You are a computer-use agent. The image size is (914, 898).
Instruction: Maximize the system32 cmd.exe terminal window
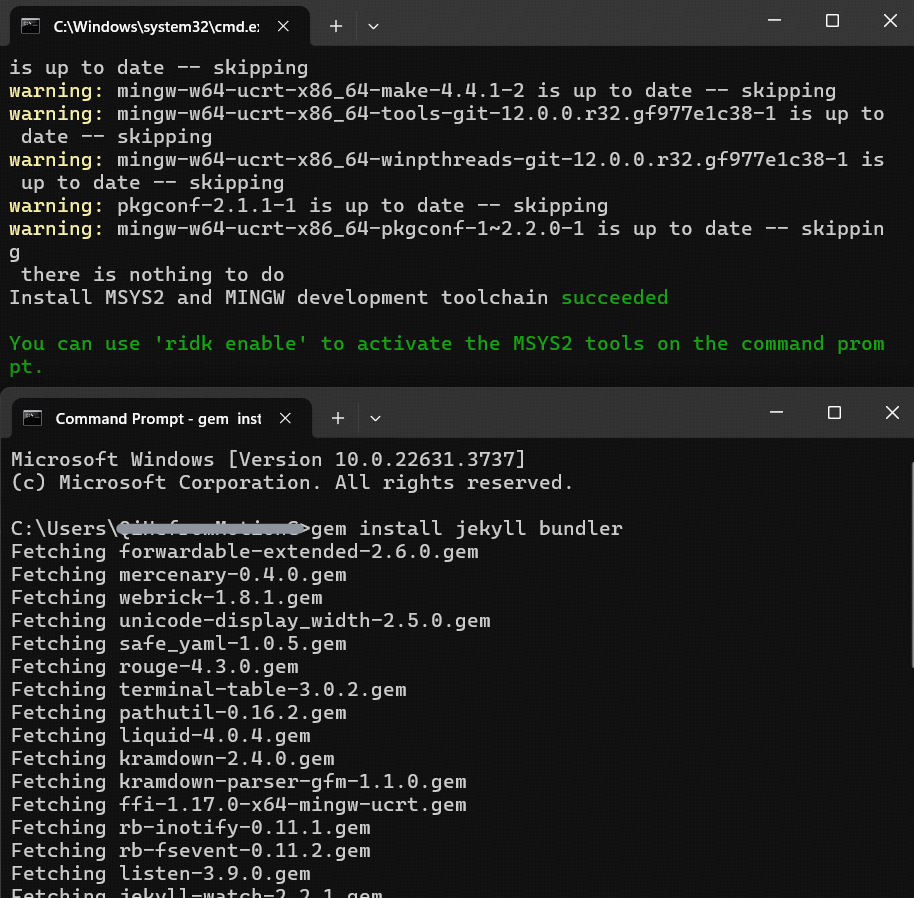coord(832,21)
